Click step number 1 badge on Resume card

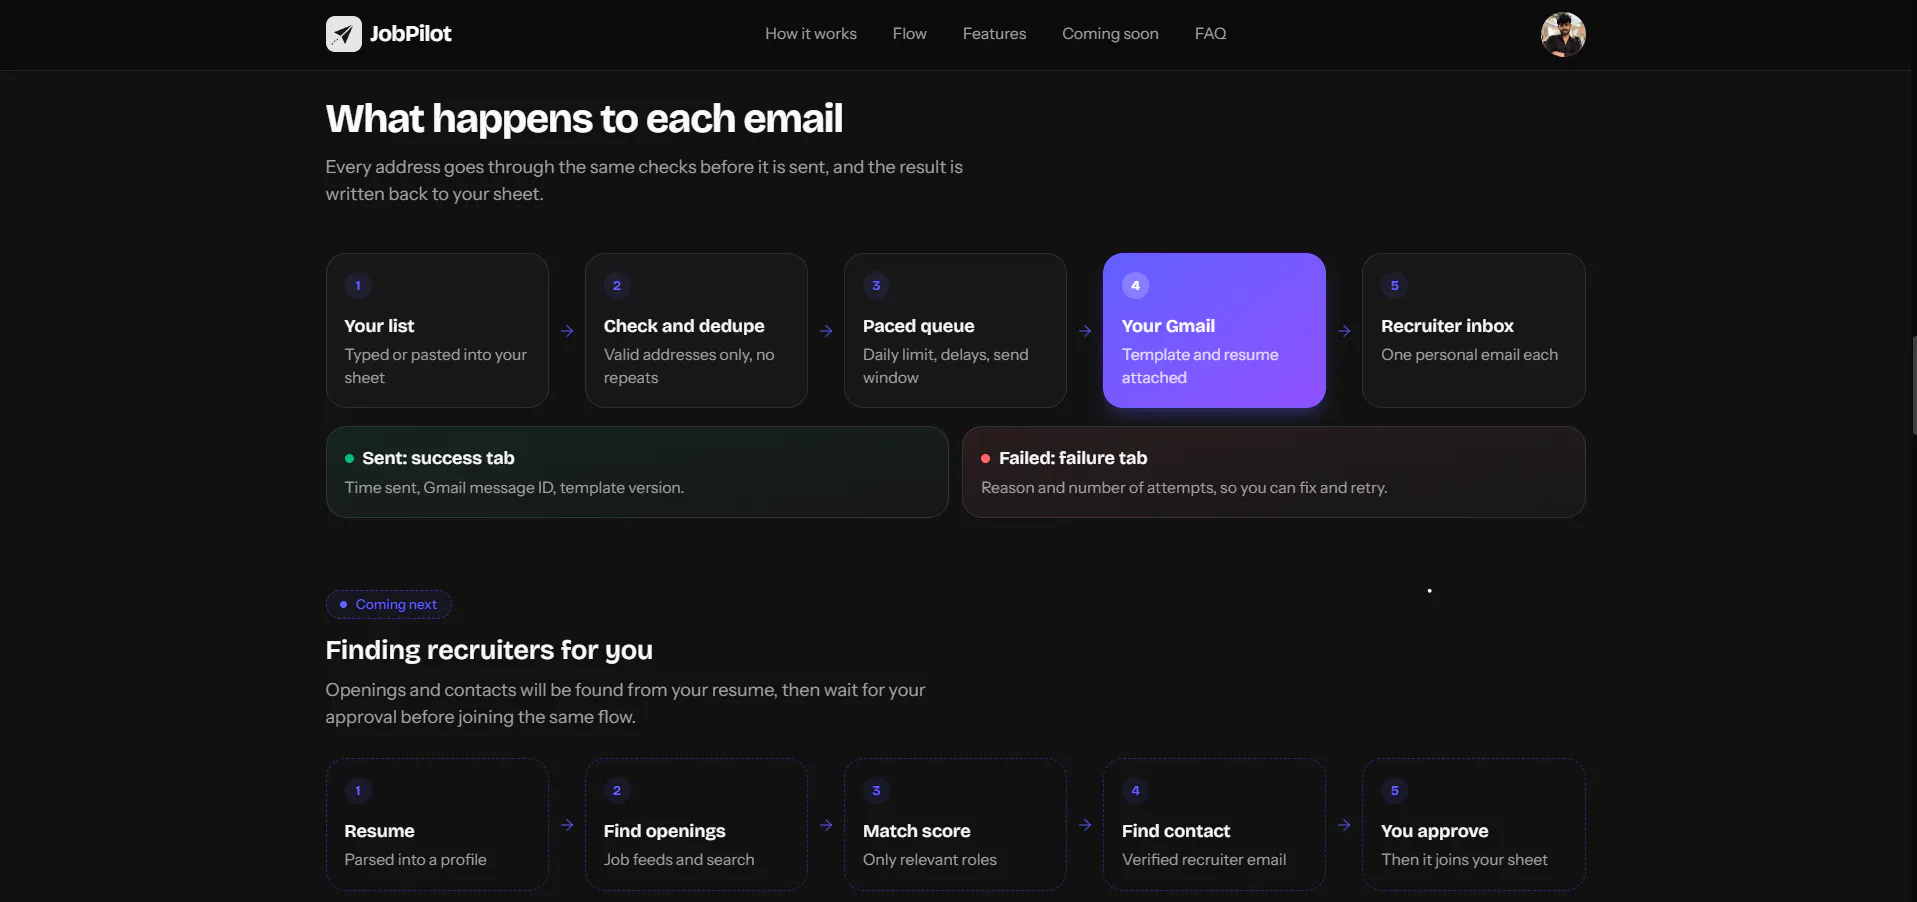(358, 791)
